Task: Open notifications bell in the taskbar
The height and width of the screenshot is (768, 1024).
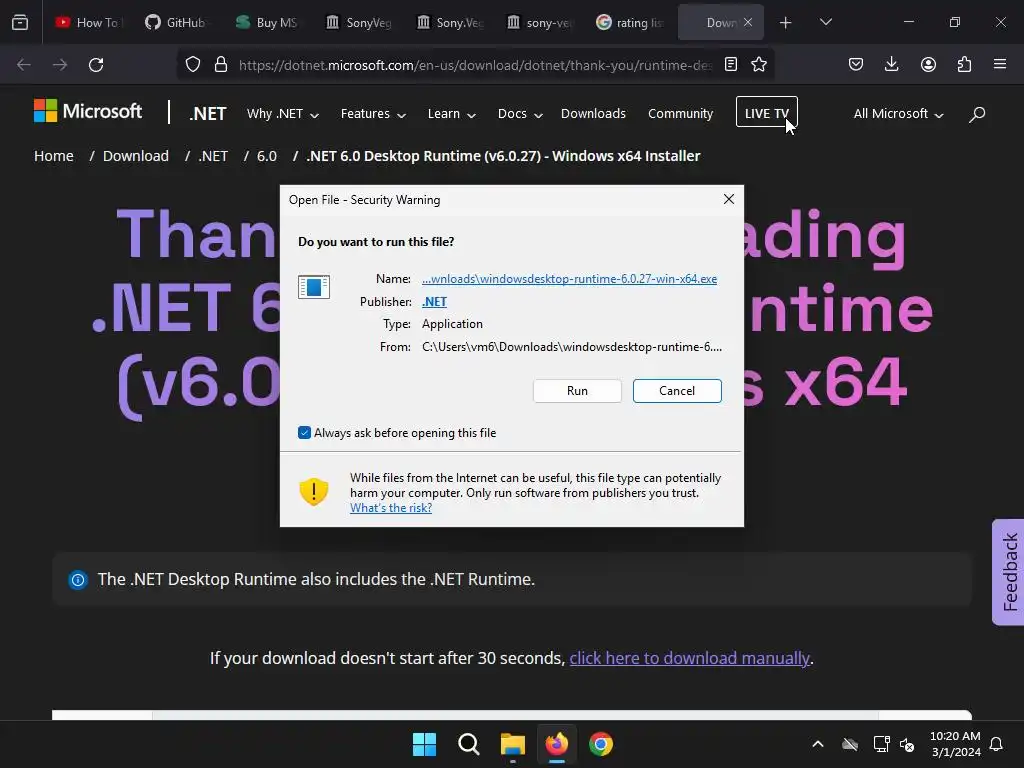Action: click(997, 744)
